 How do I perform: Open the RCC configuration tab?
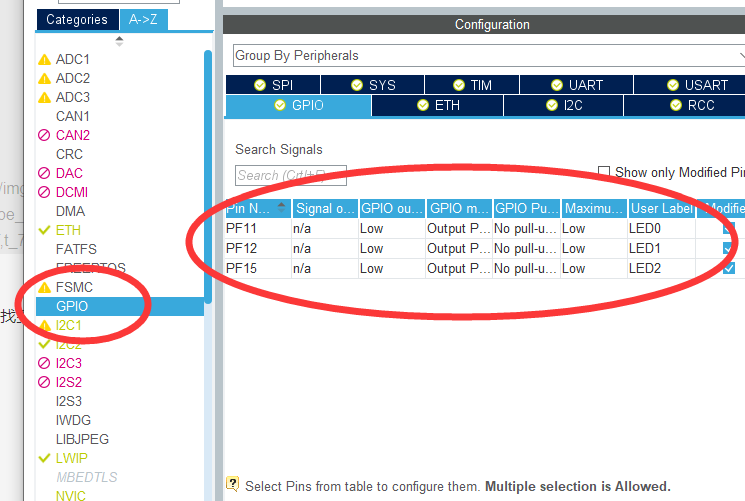pyautogui.click(x=684, y=105)
